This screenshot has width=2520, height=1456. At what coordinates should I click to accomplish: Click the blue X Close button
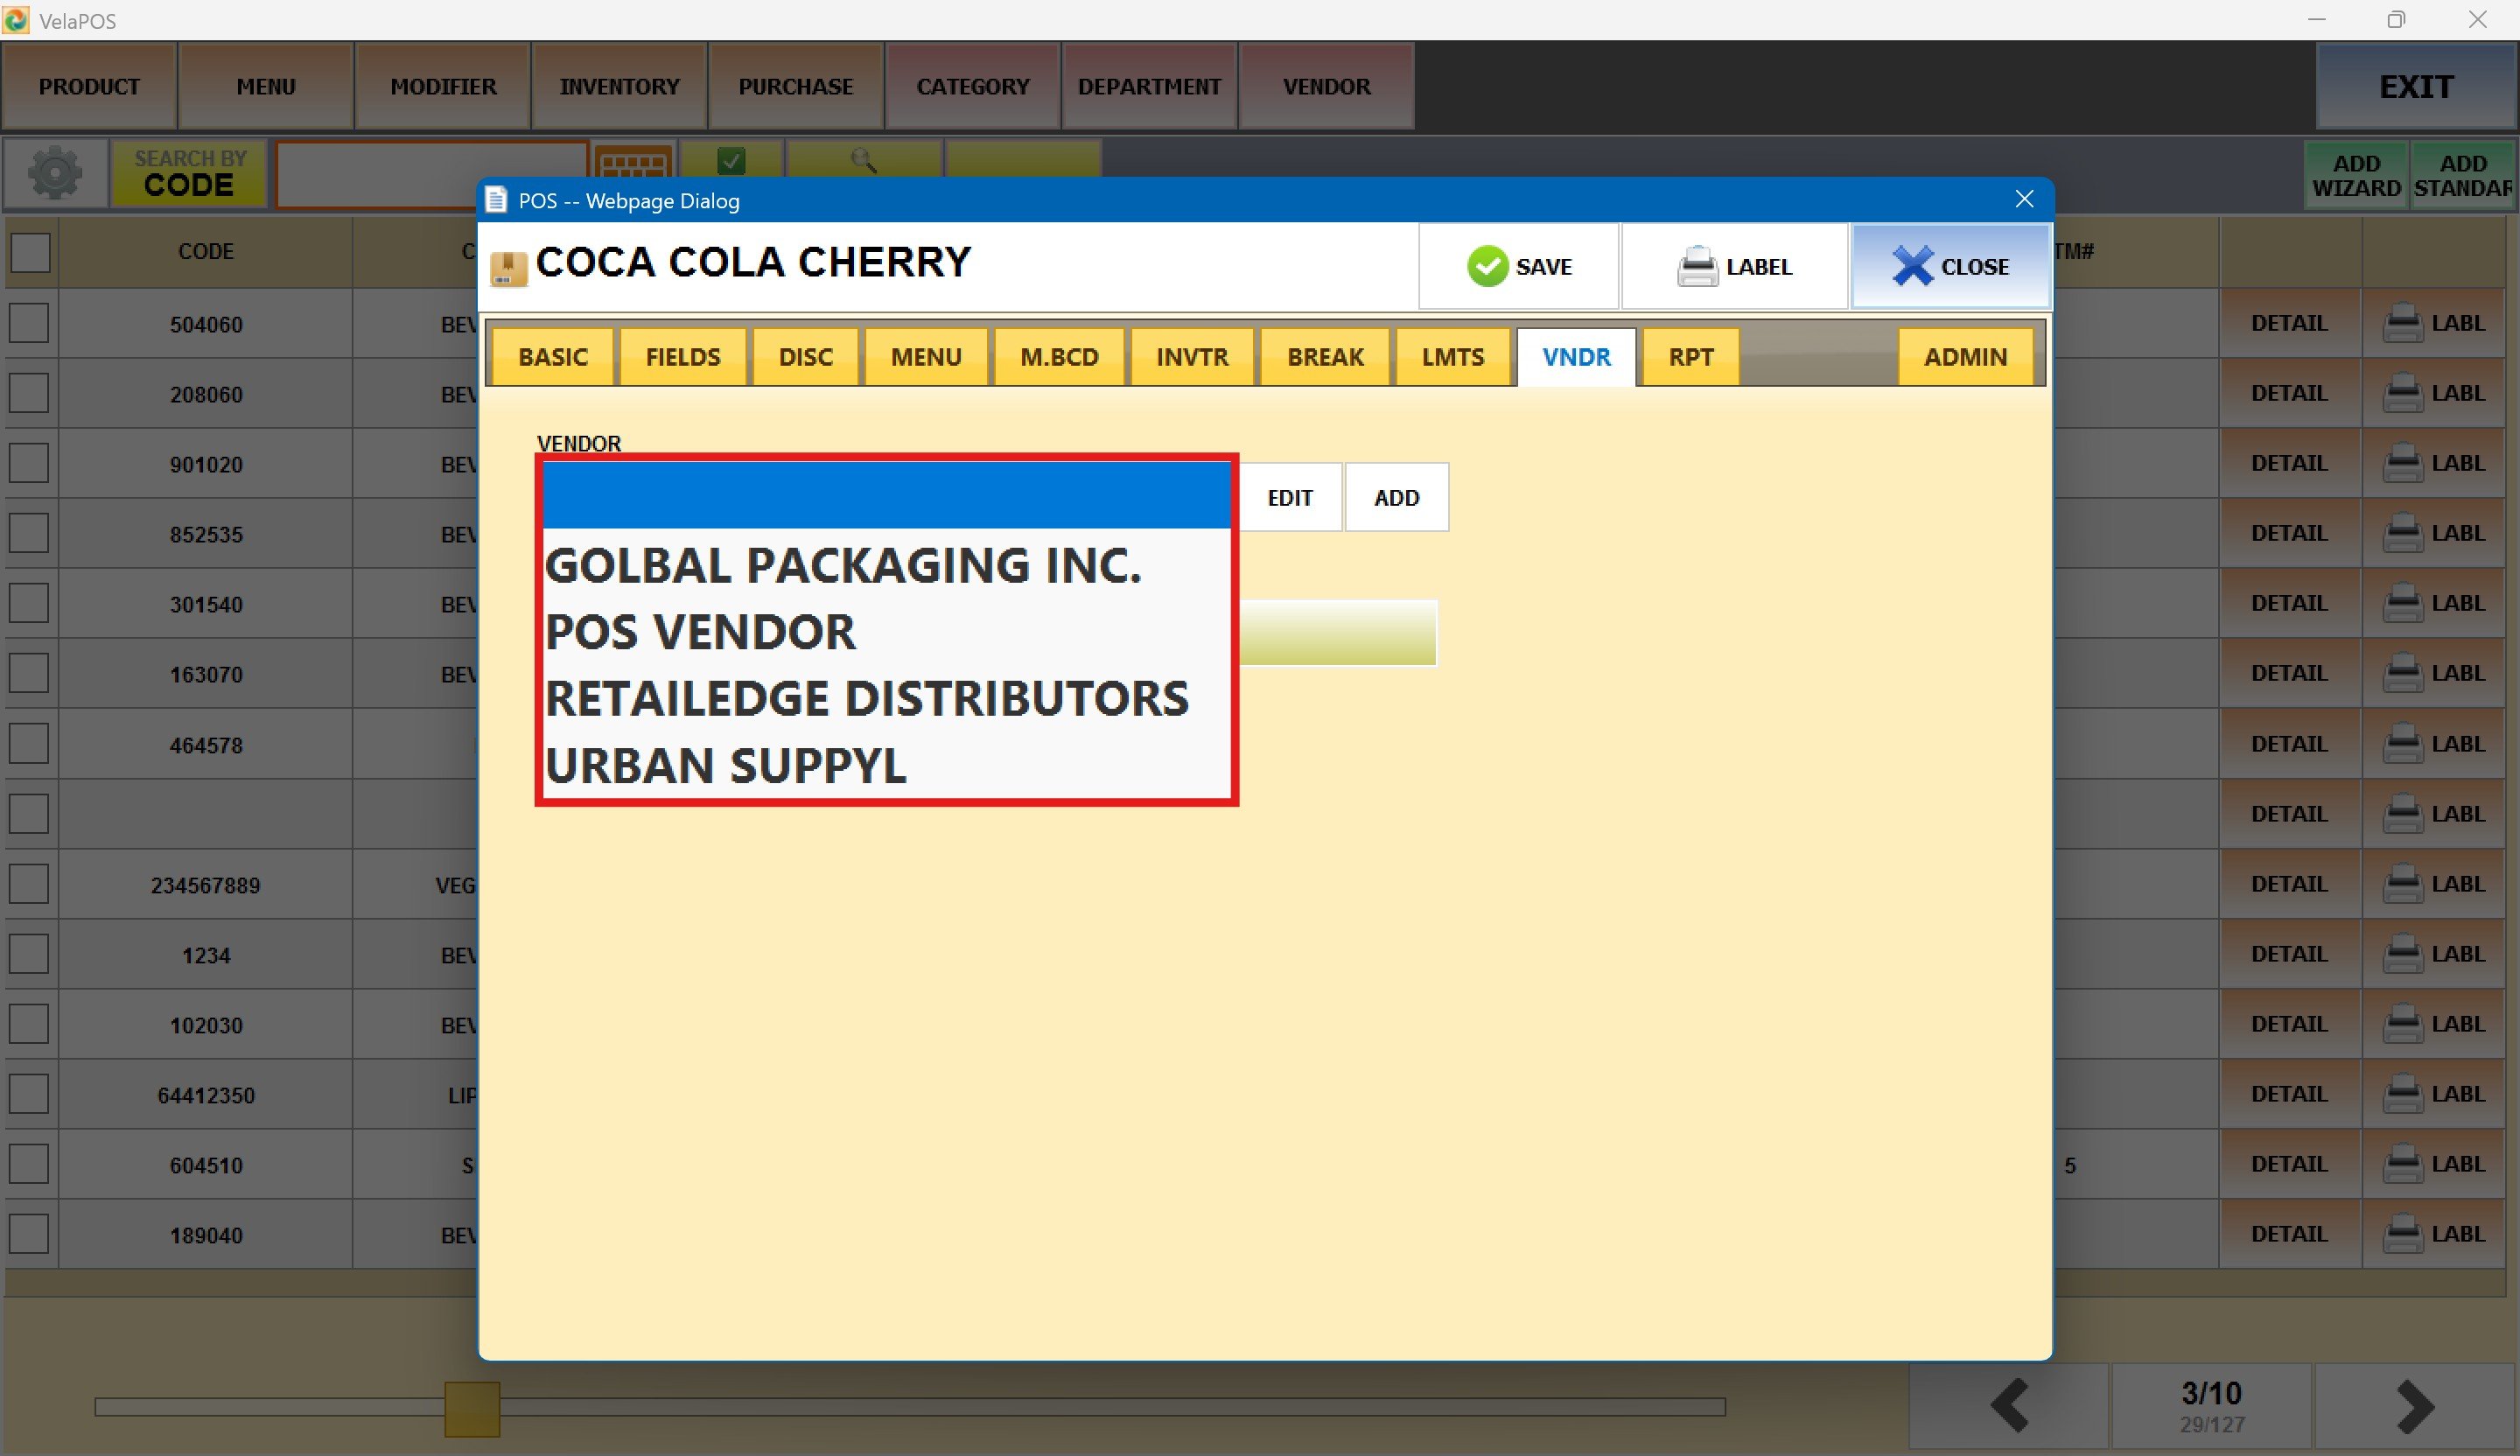coord(1950,266)
